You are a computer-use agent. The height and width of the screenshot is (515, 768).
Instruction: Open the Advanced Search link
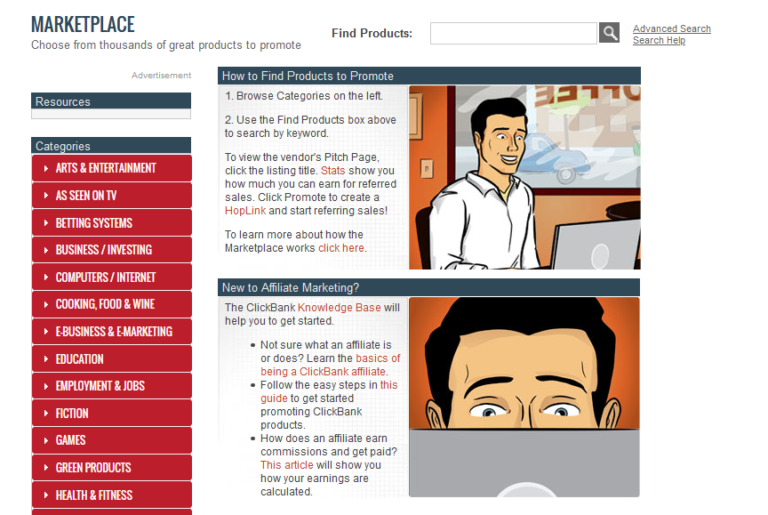(671, 29)
